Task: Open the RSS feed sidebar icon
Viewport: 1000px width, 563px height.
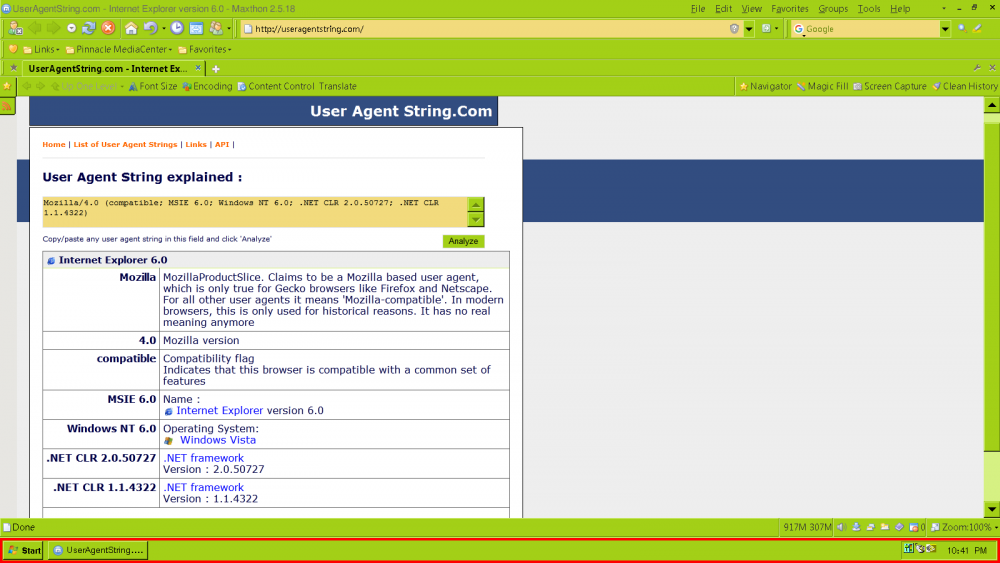Action: [x=7, y=106]
